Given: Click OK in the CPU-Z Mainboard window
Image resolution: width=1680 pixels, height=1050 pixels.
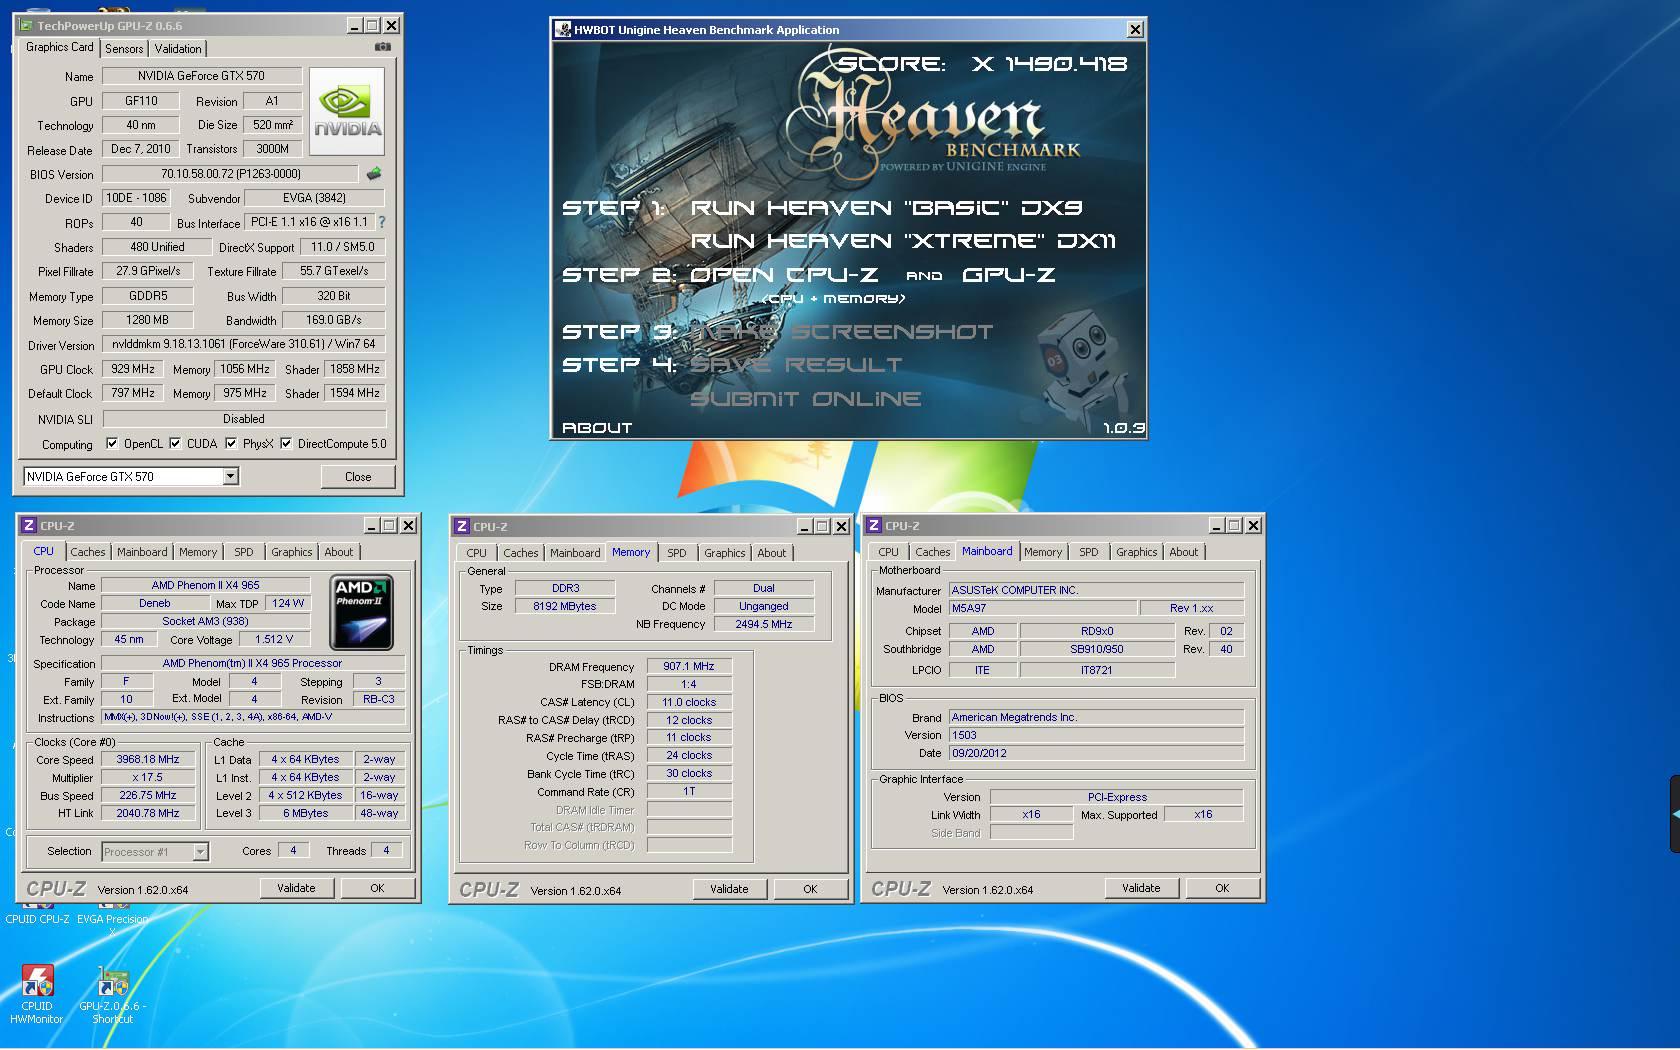Looking at the screenshot, I should point(1222,888).
